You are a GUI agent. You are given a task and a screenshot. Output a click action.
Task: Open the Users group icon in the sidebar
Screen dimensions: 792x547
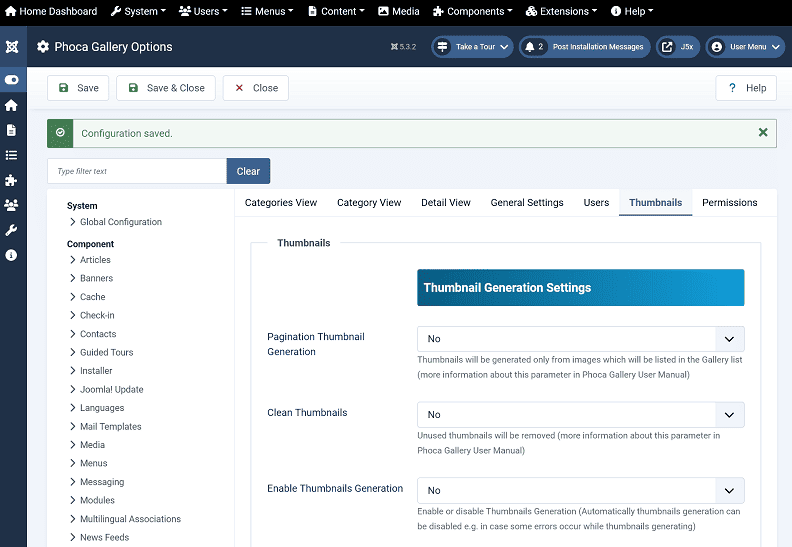pos(11,205)
